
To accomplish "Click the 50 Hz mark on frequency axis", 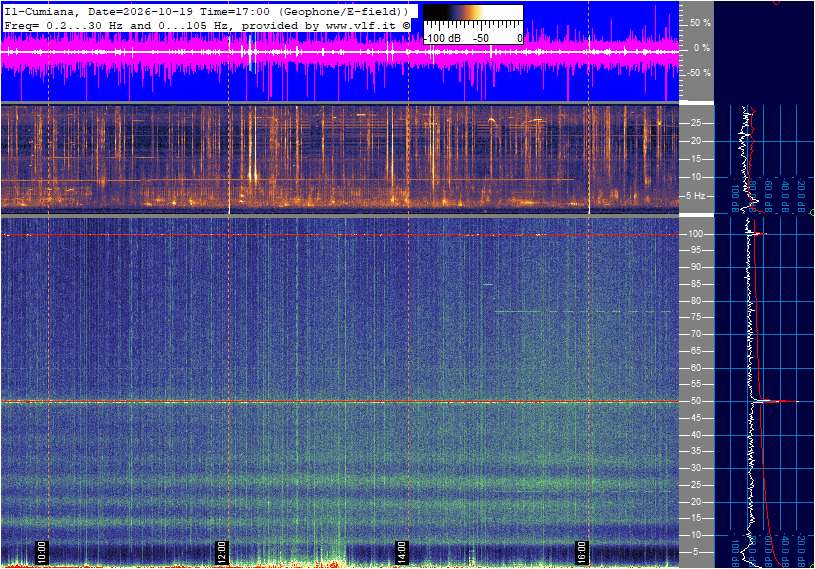I will pyautogui.click(x=695, y=401).
